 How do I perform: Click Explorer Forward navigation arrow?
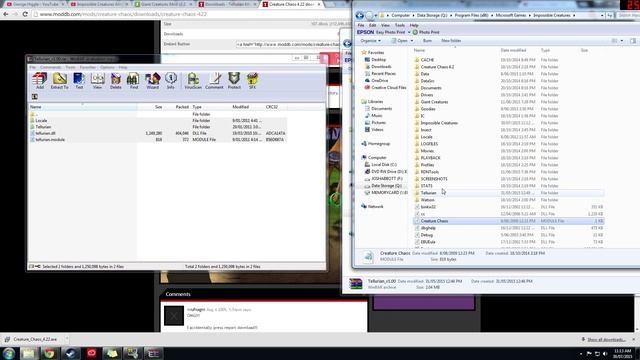pos(370,16)
